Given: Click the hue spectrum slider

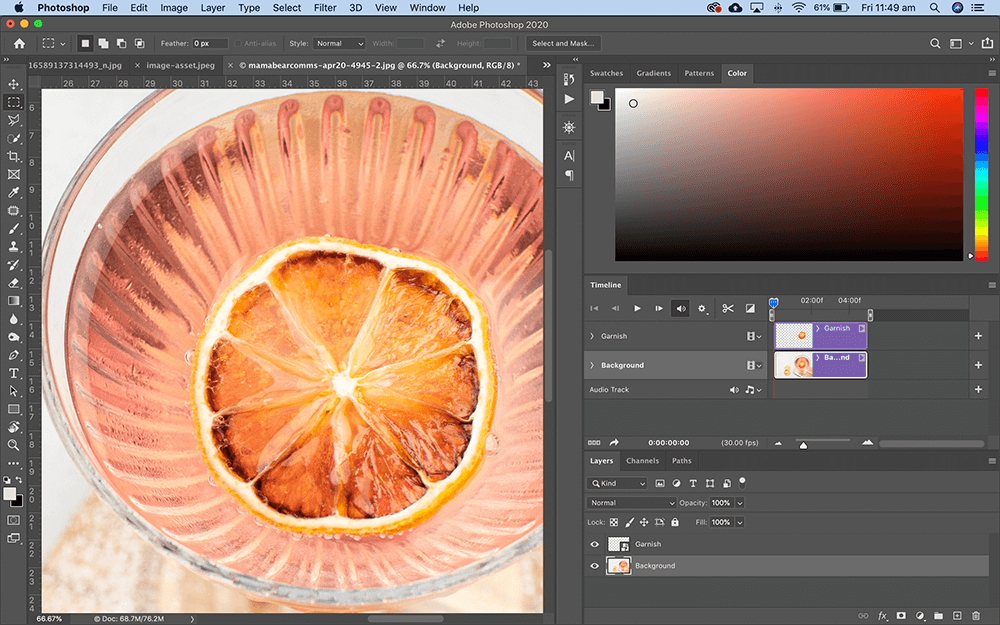Looking at the screenshot, I should tap(982, 174).
